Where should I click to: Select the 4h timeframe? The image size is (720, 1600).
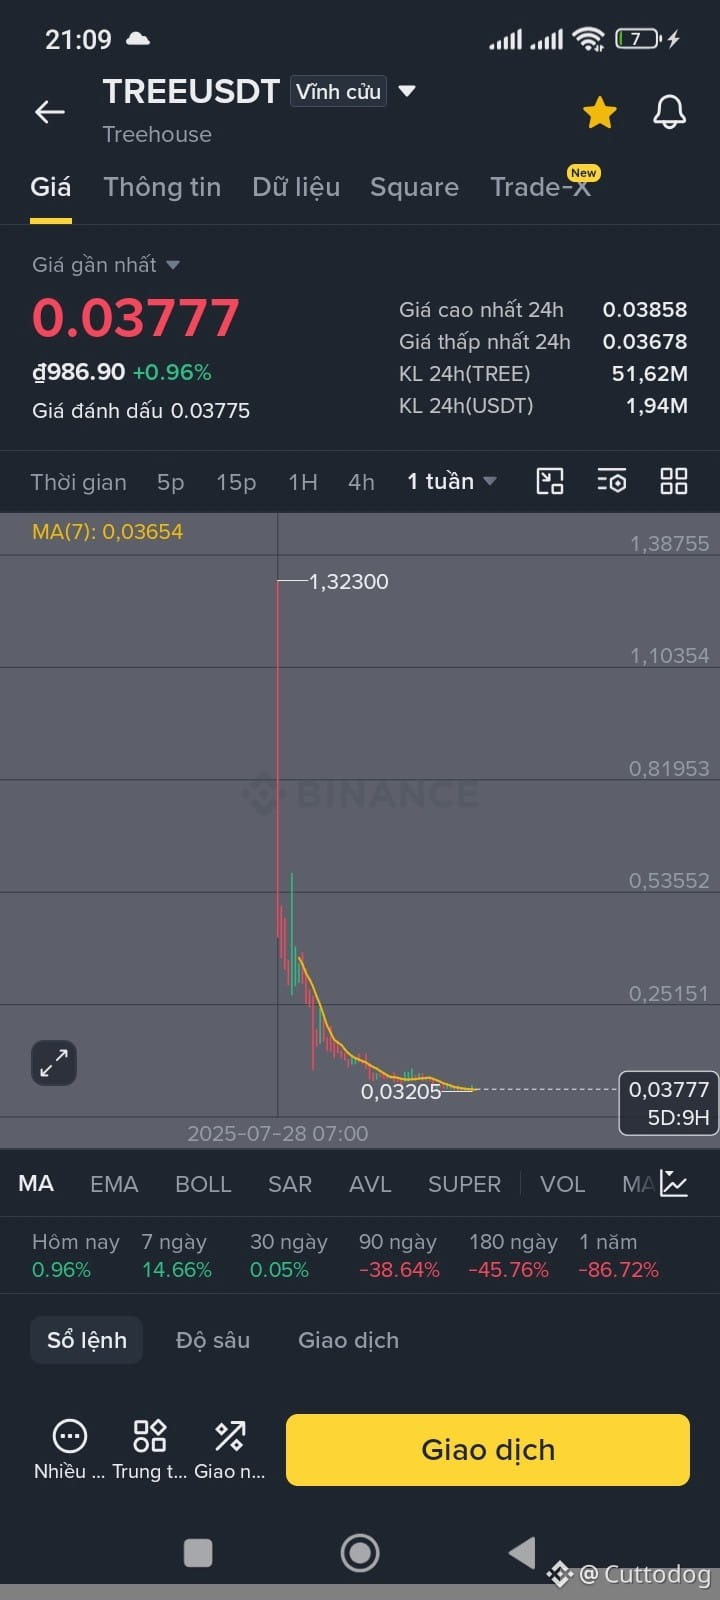(x=361, y=482)
